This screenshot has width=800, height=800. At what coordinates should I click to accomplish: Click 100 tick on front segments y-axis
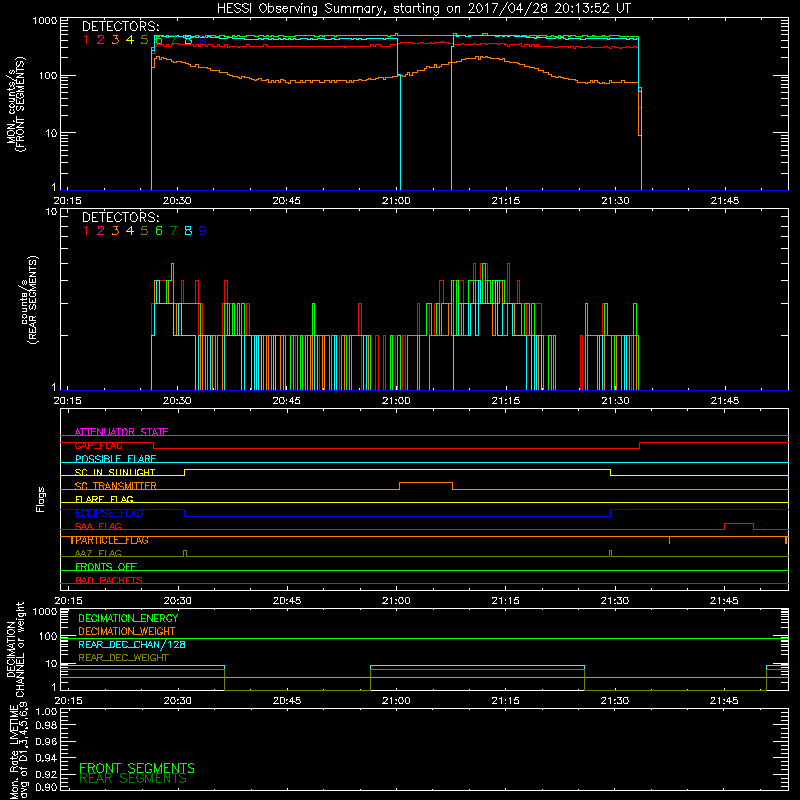[x=48, y=76]
